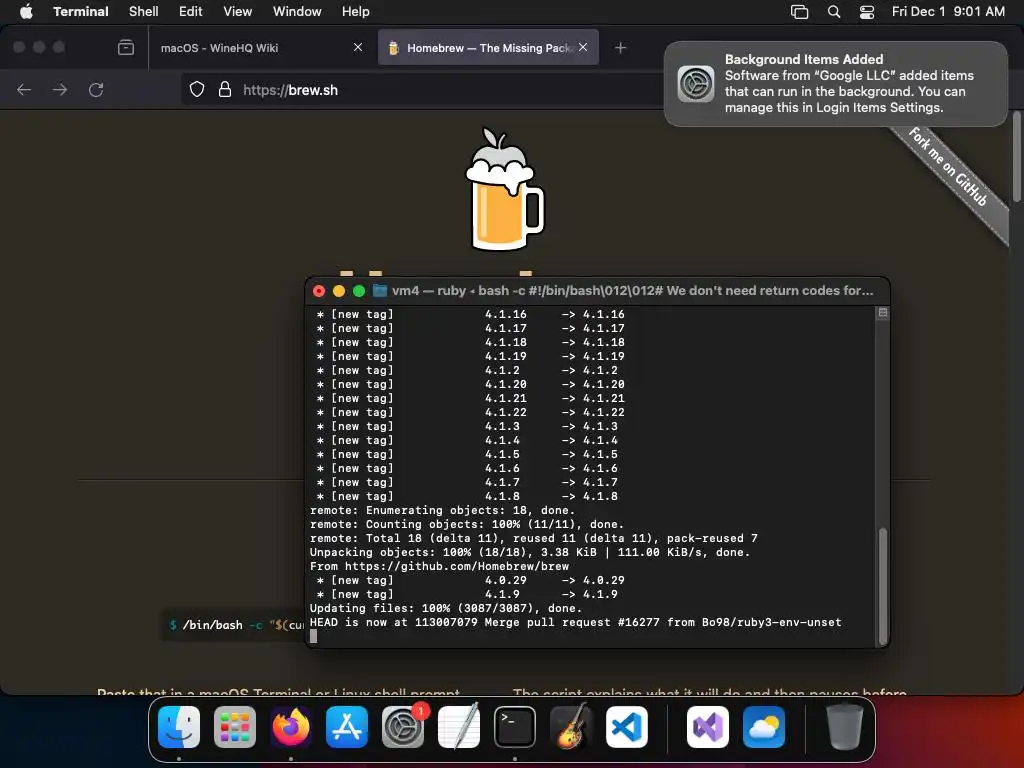
Task: Click the HEAD is now at line
Action: [x=575, y=622]
